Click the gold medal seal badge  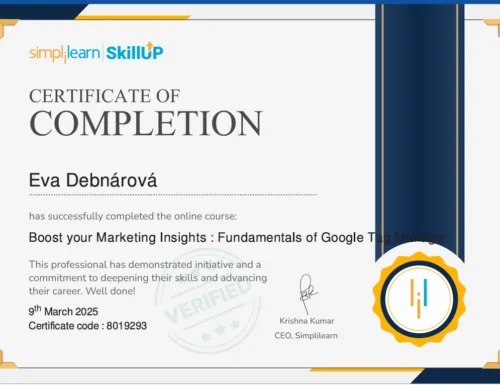pyautogui.click(x=419, y=299)
